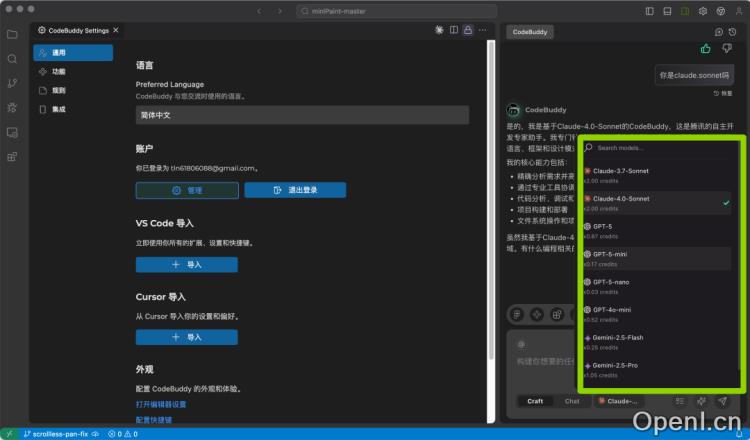Click the first round document icon above chat input
This screenshot has width=750, height=440.
517,315
